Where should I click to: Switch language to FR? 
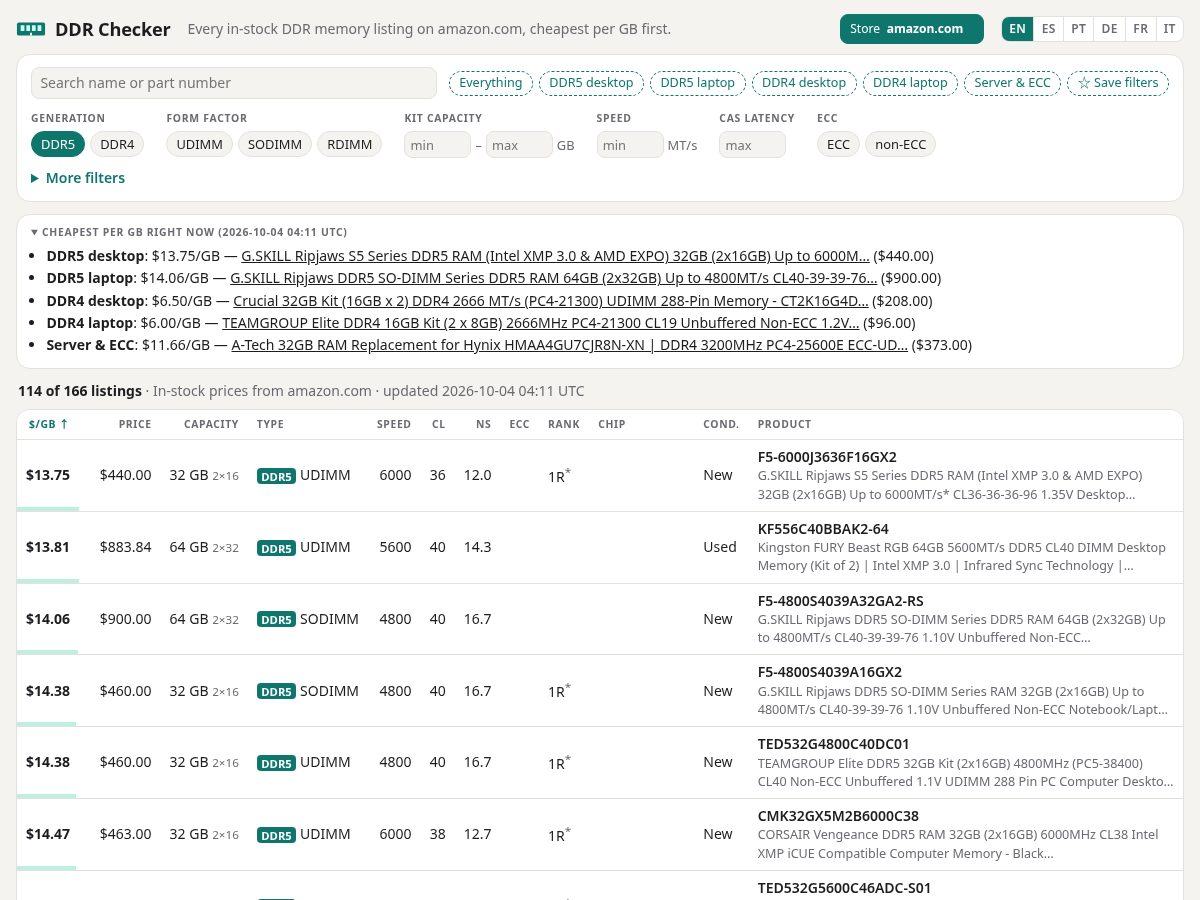1140,29
